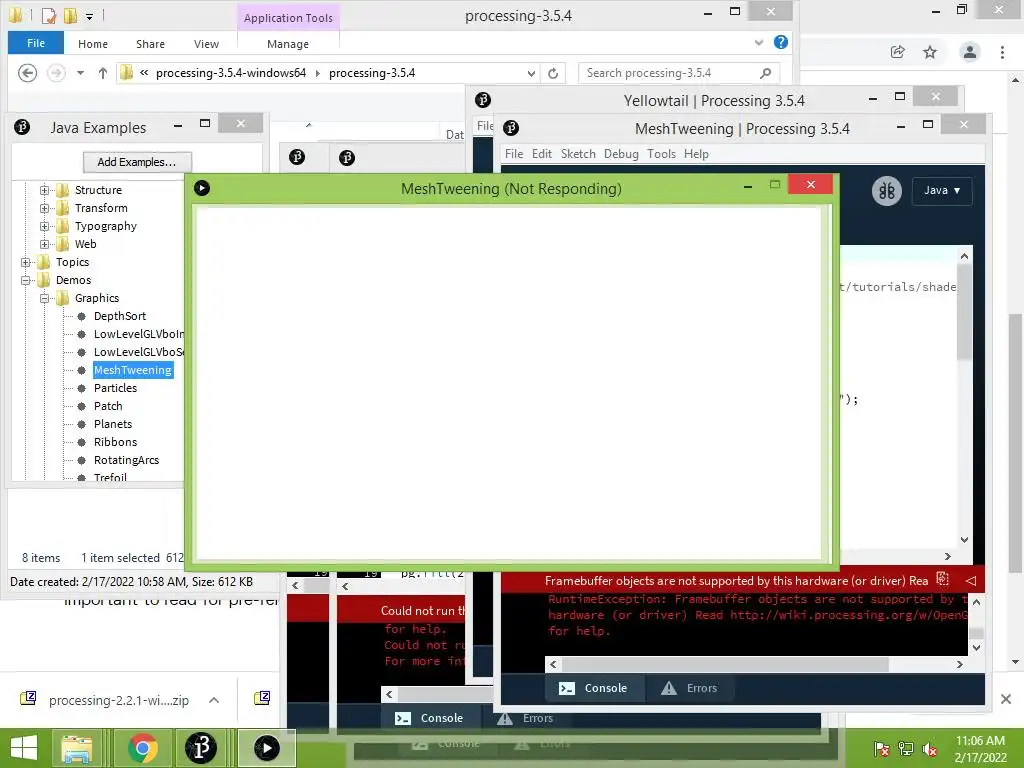Open File Explorer from taskbar
The height and width of the screenshot is (768, 1024).
point(78,748)
